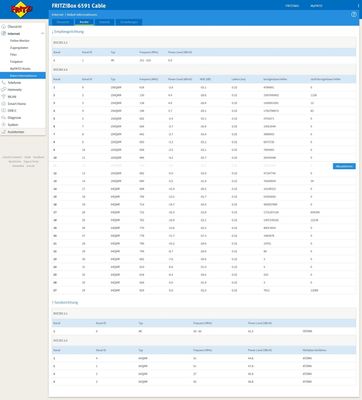Collapse the Internet menu chevron in the sidebar
Viewport: 362px width, 400px height.
[x=42, y=34]
